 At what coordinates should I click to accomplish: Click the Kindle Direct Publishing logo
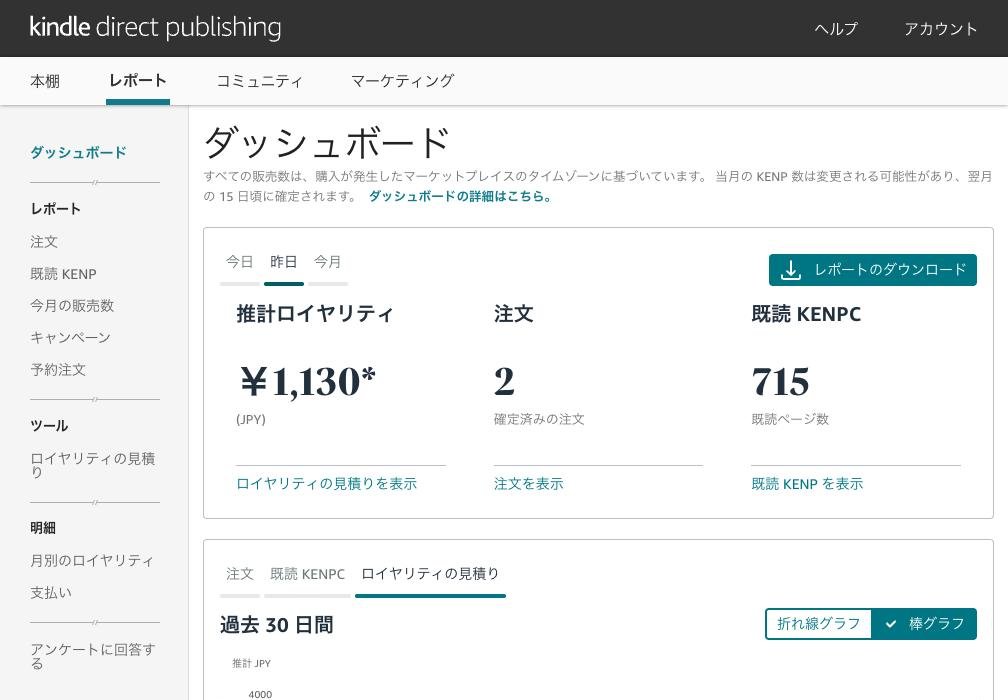[156, 28]
